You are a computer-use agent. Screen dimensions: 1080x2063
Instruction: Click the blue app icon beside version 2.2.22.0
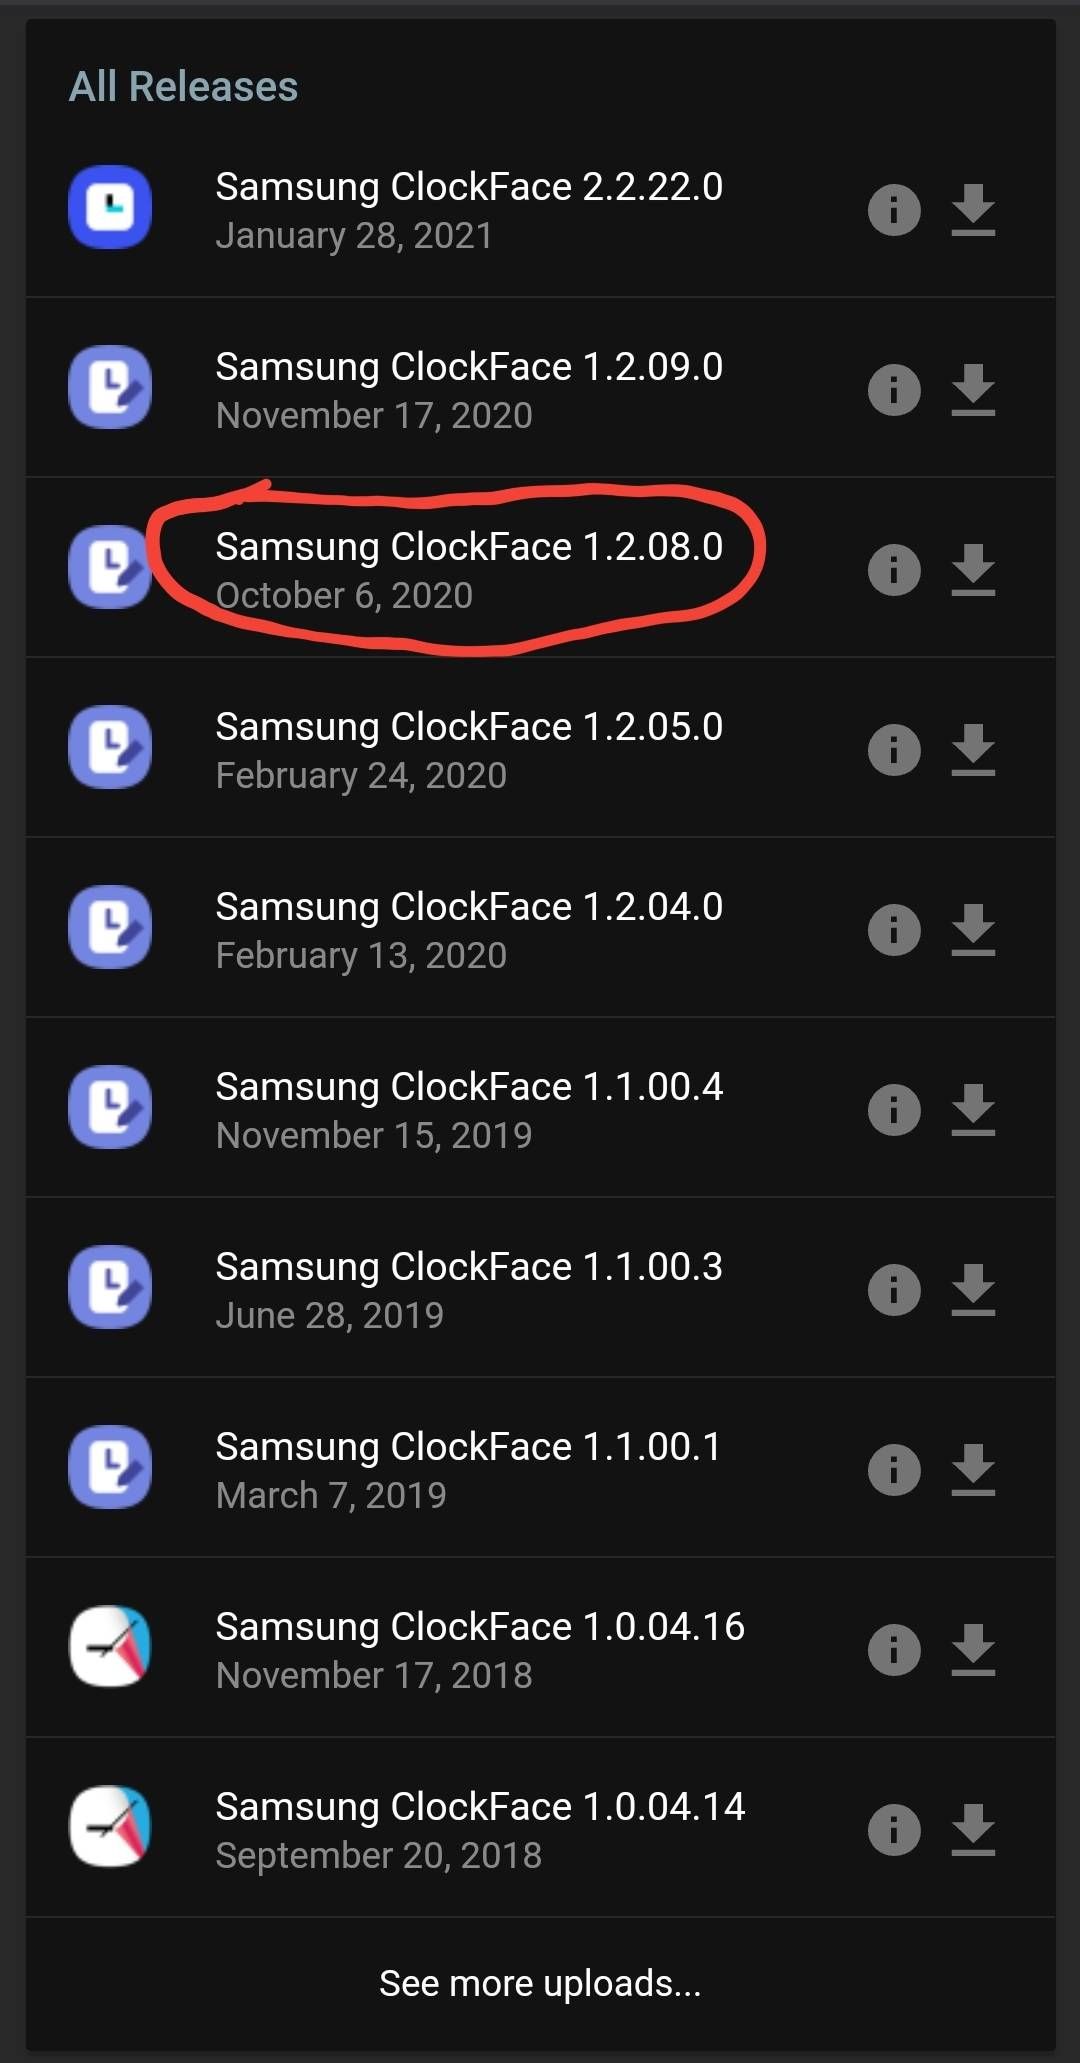(x=110, y=207)
